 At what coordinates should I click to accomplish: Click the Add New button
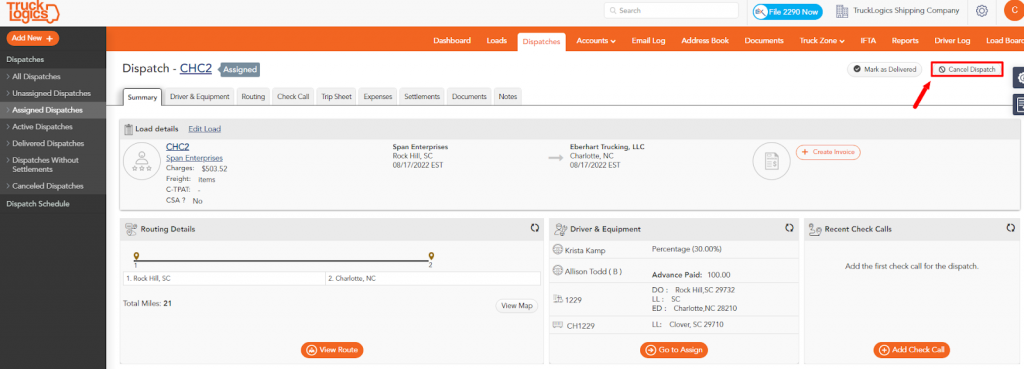coord(33,39)
